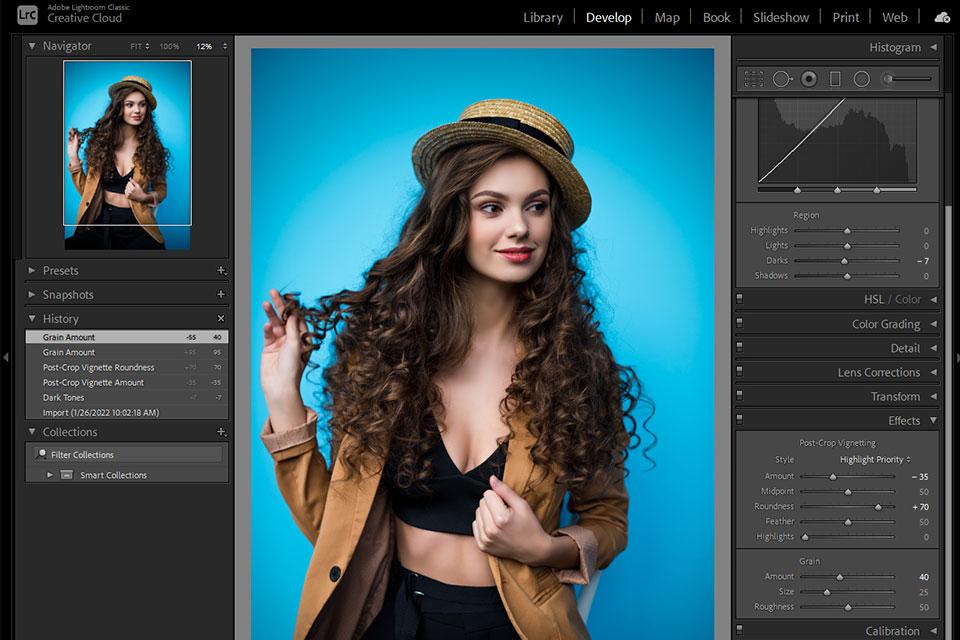Open the Slideshow module
The image size is (960, 640).
pyautogui.click(x=783, y=17)
